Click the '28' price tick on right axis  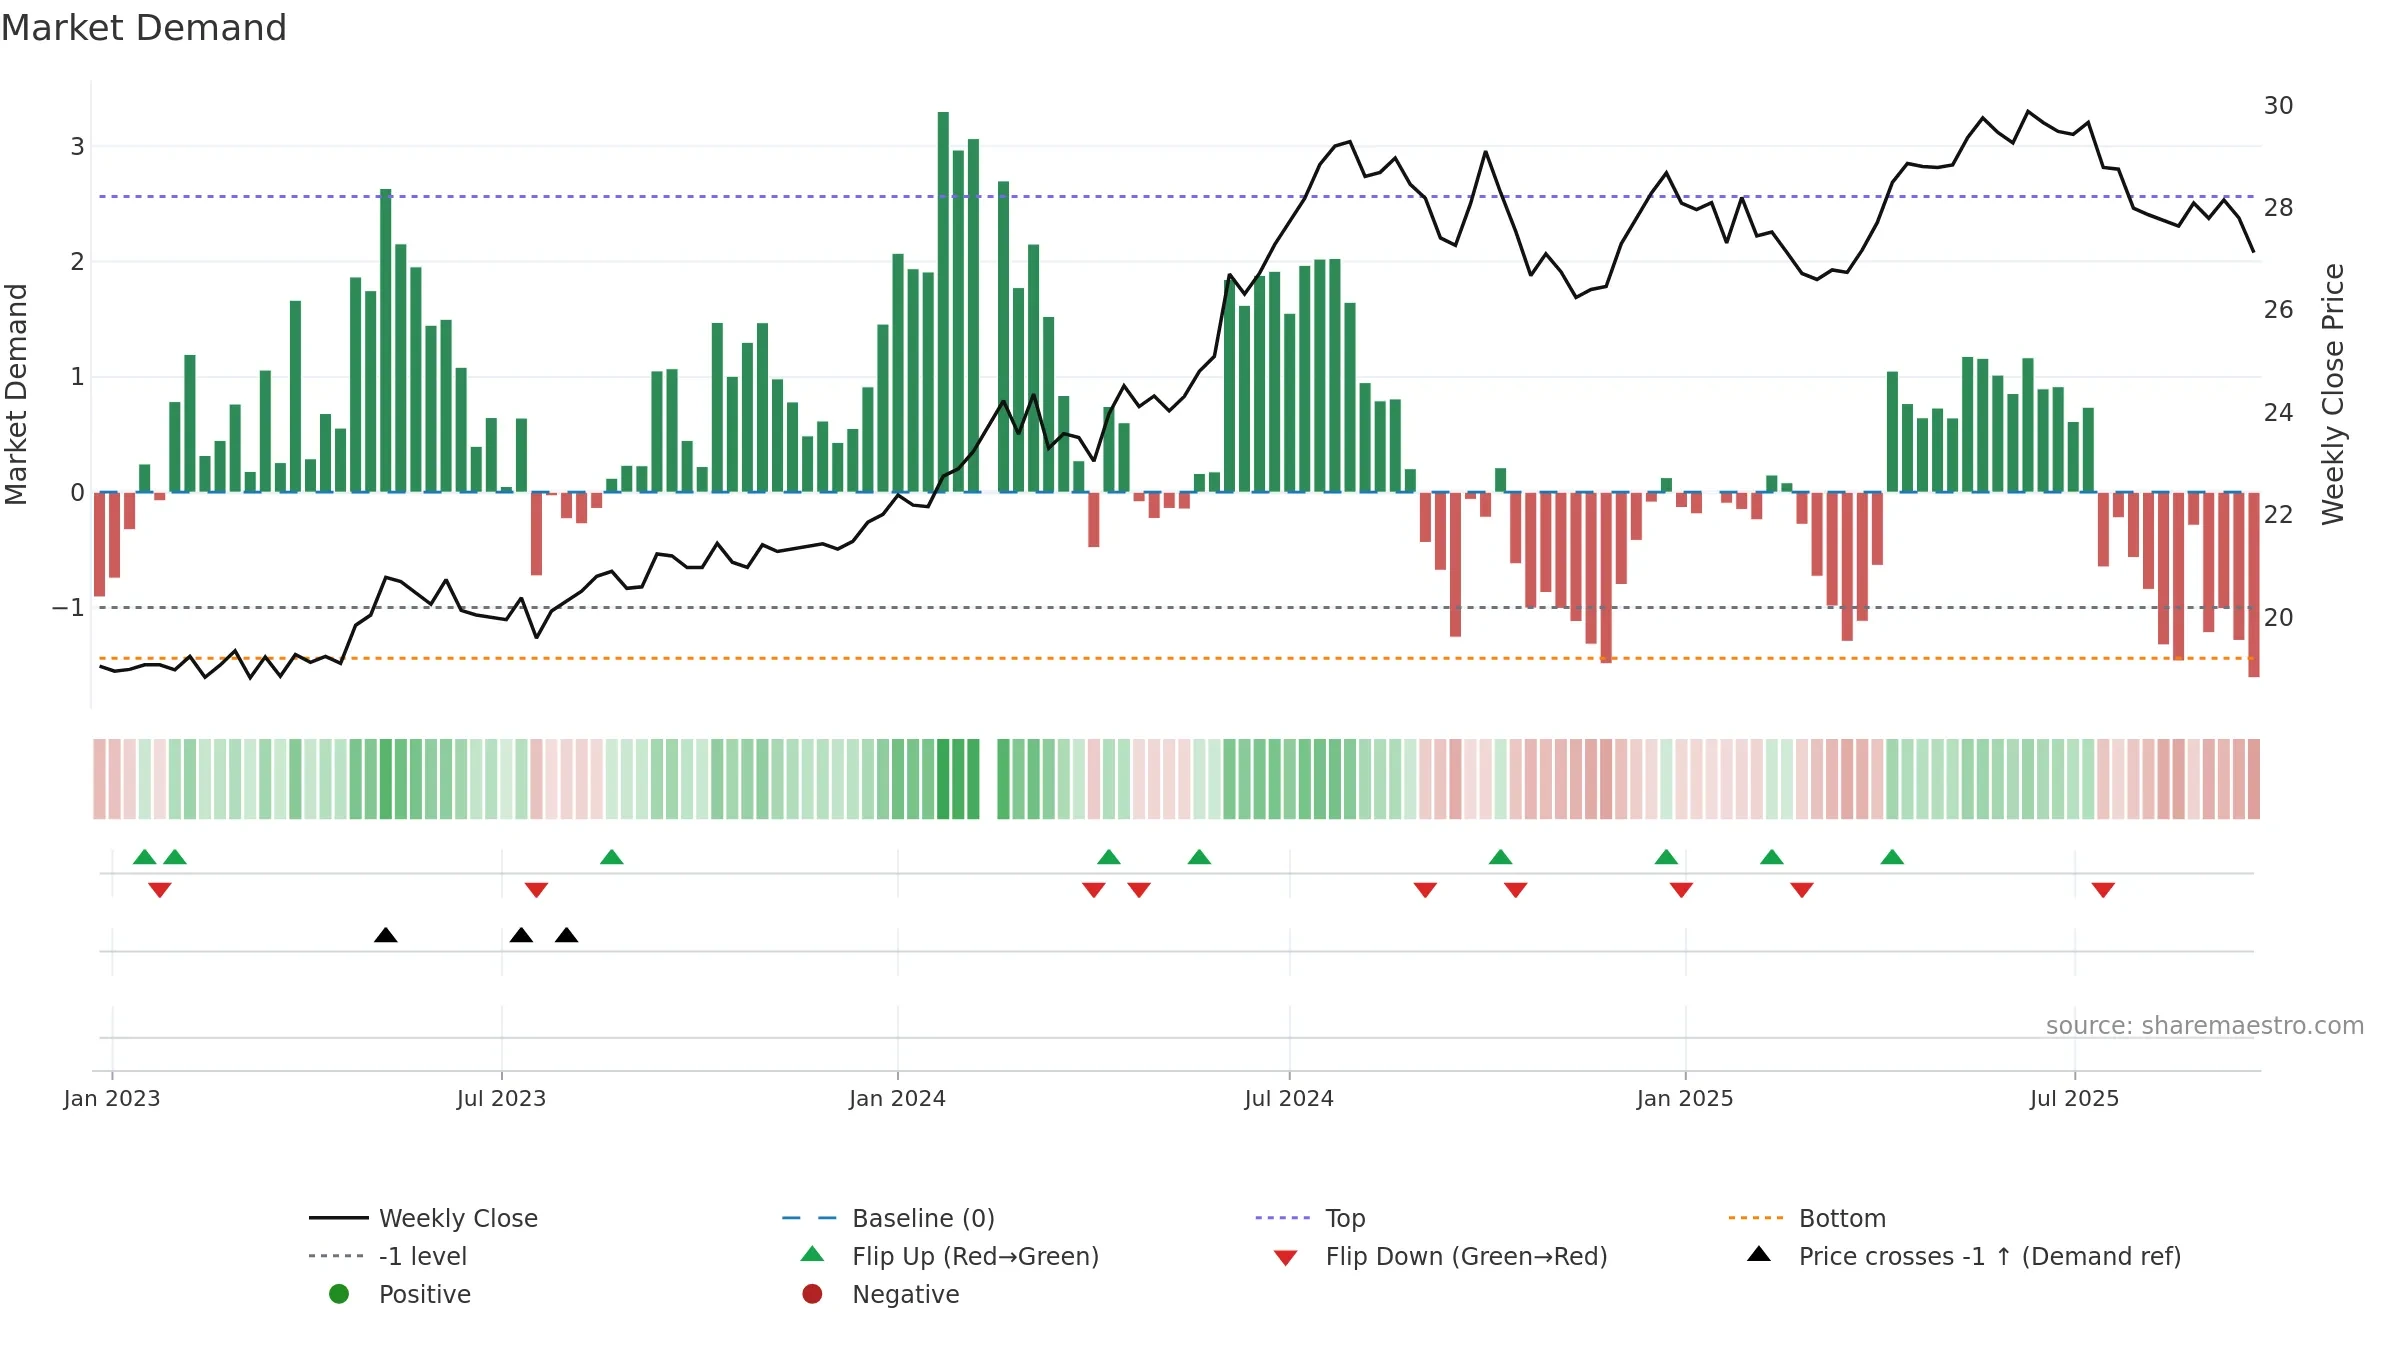click(x=2279, y=208)
